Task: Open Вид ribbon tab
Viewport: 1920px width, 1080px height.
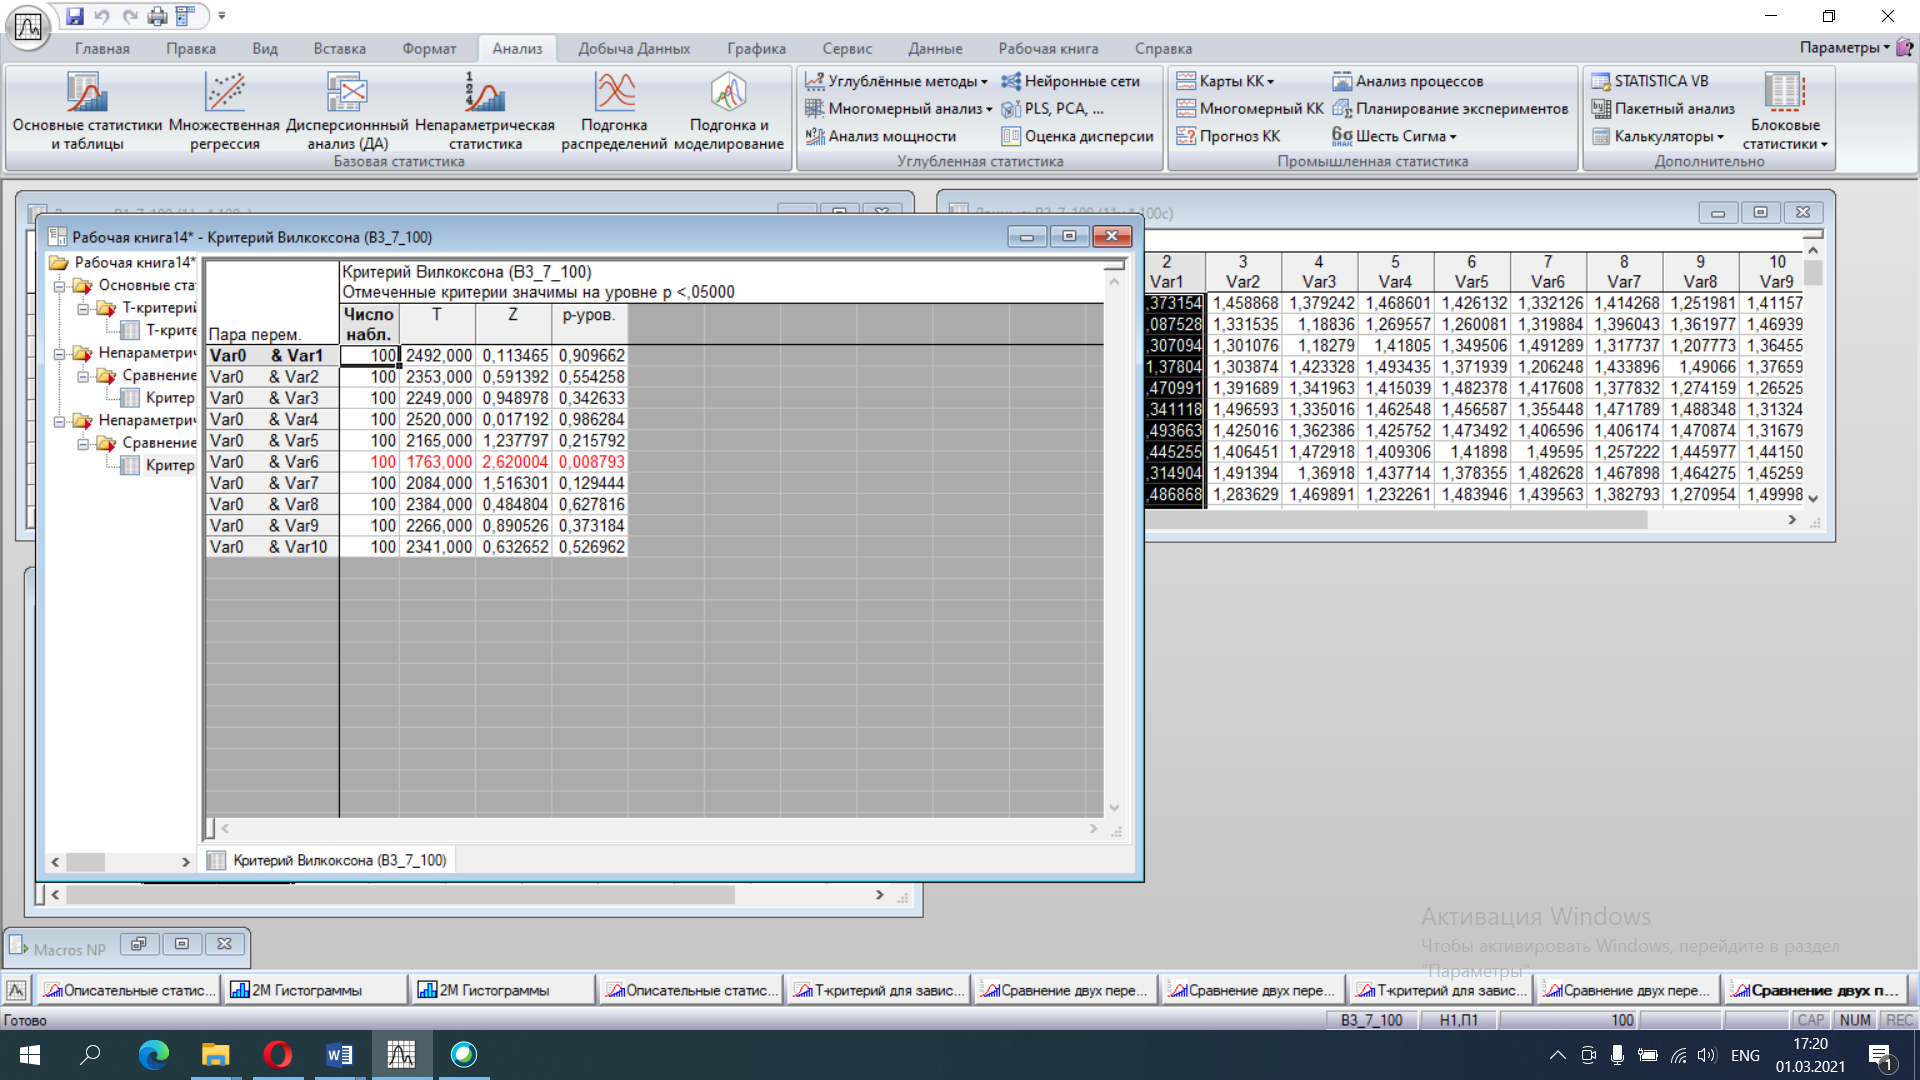Action: click(265, 48)
